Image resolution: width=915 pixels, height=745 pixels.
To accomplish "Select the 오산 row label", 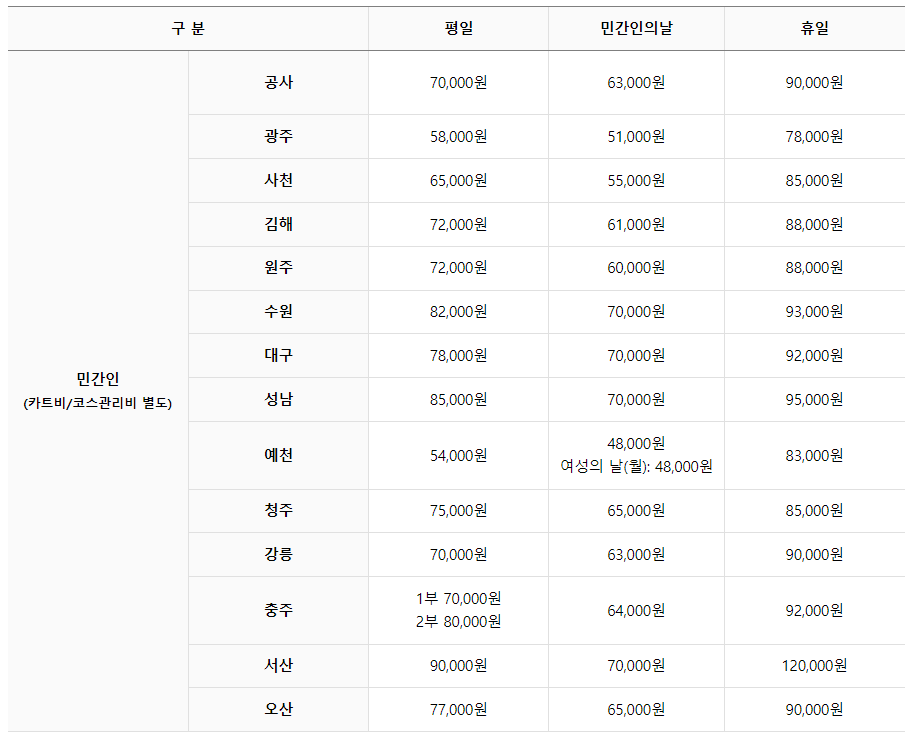I will [278, 709].
